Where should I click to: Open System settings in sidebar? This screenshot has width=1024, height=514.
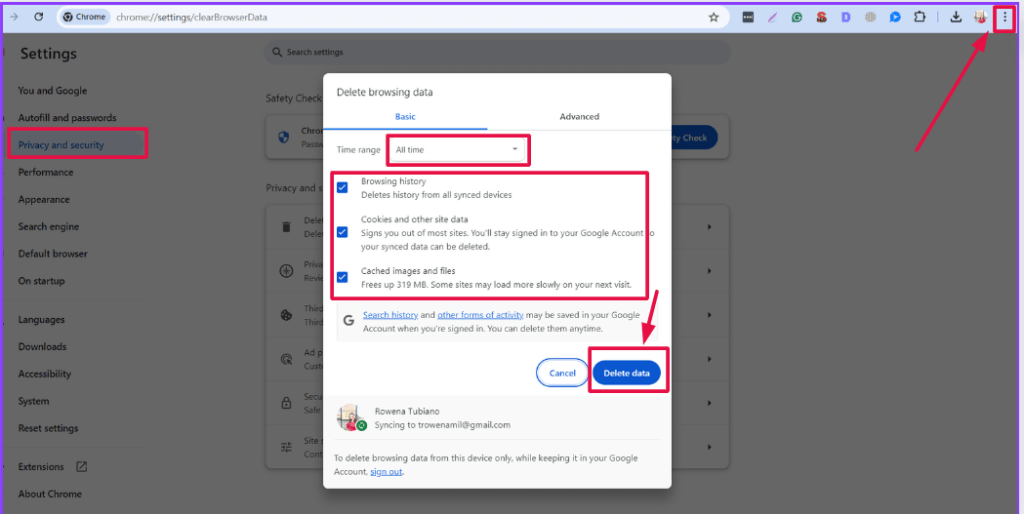(33, 401)
